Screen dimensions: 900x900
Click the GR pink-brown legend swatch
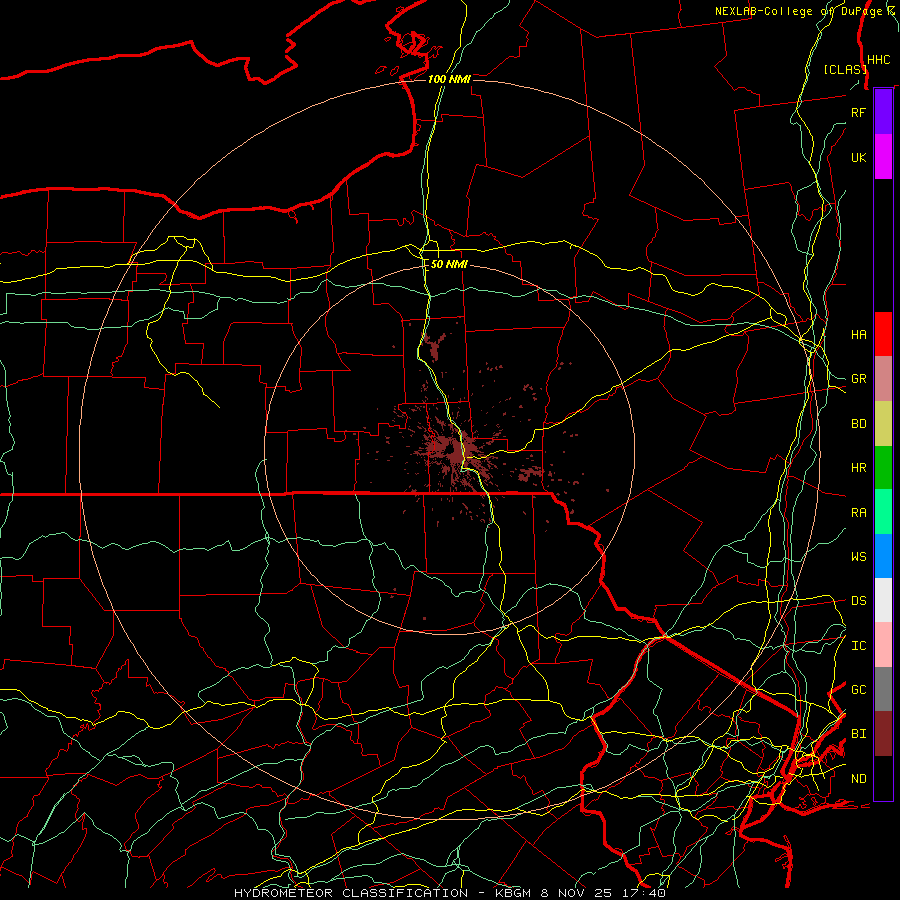(x=883, y=378)
